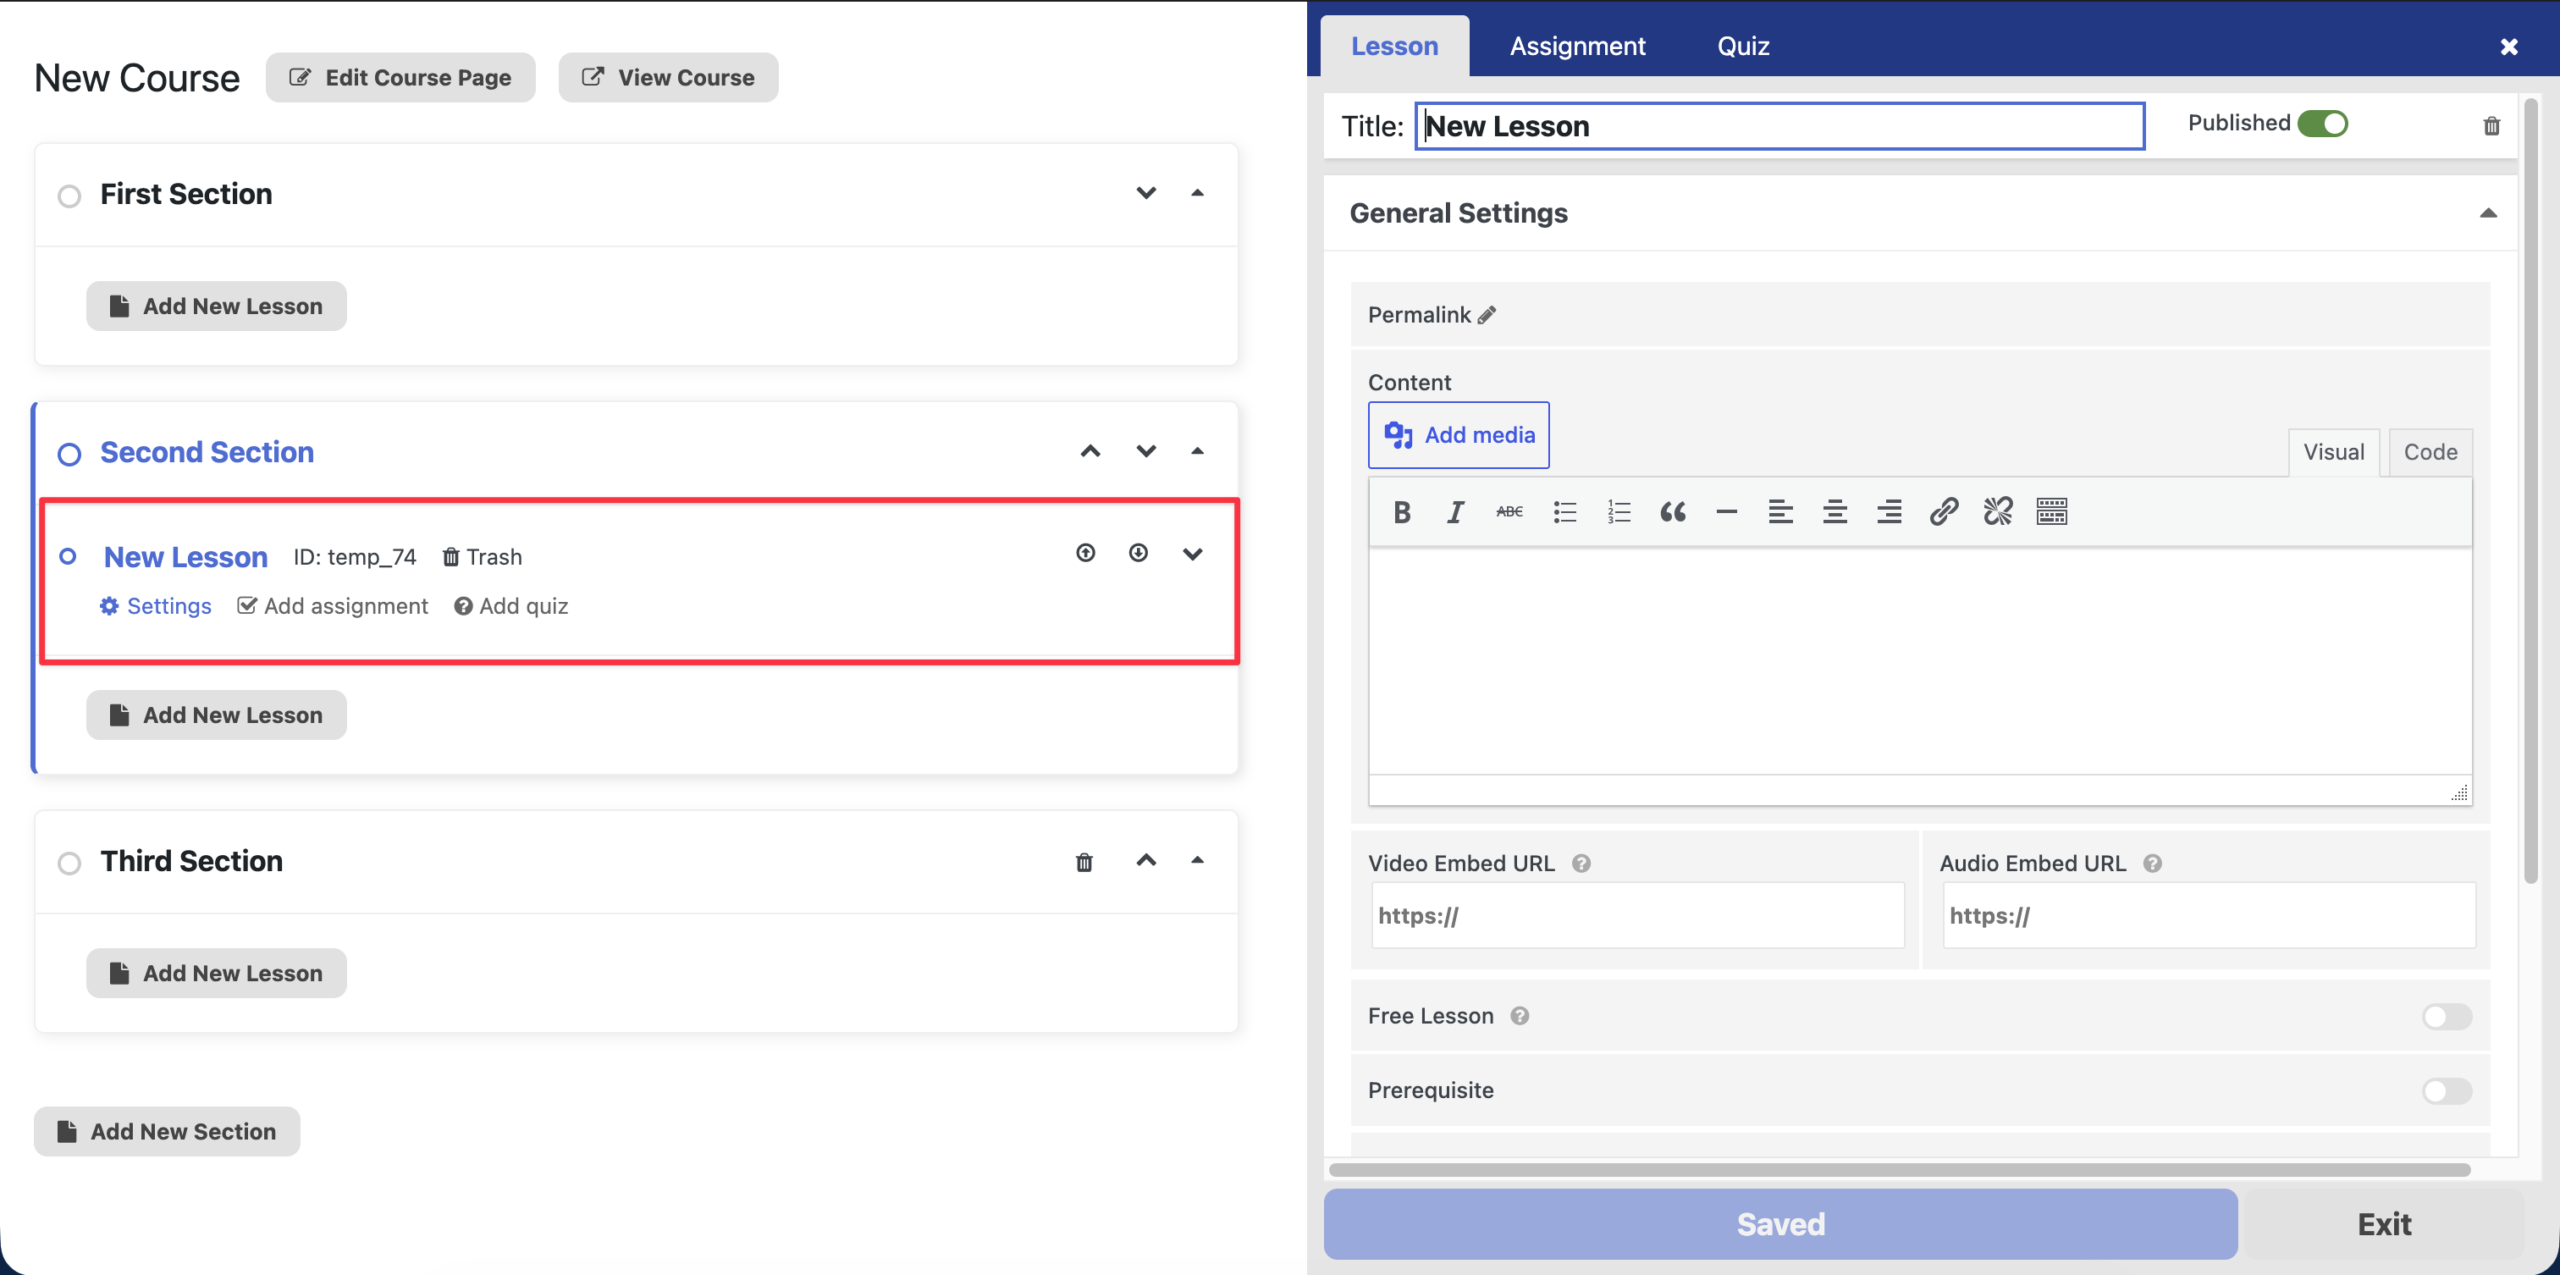This screenshot has height=1275, width=2560.
Task: Focus the Video Embed URL field
Action: click(1638, 915)
